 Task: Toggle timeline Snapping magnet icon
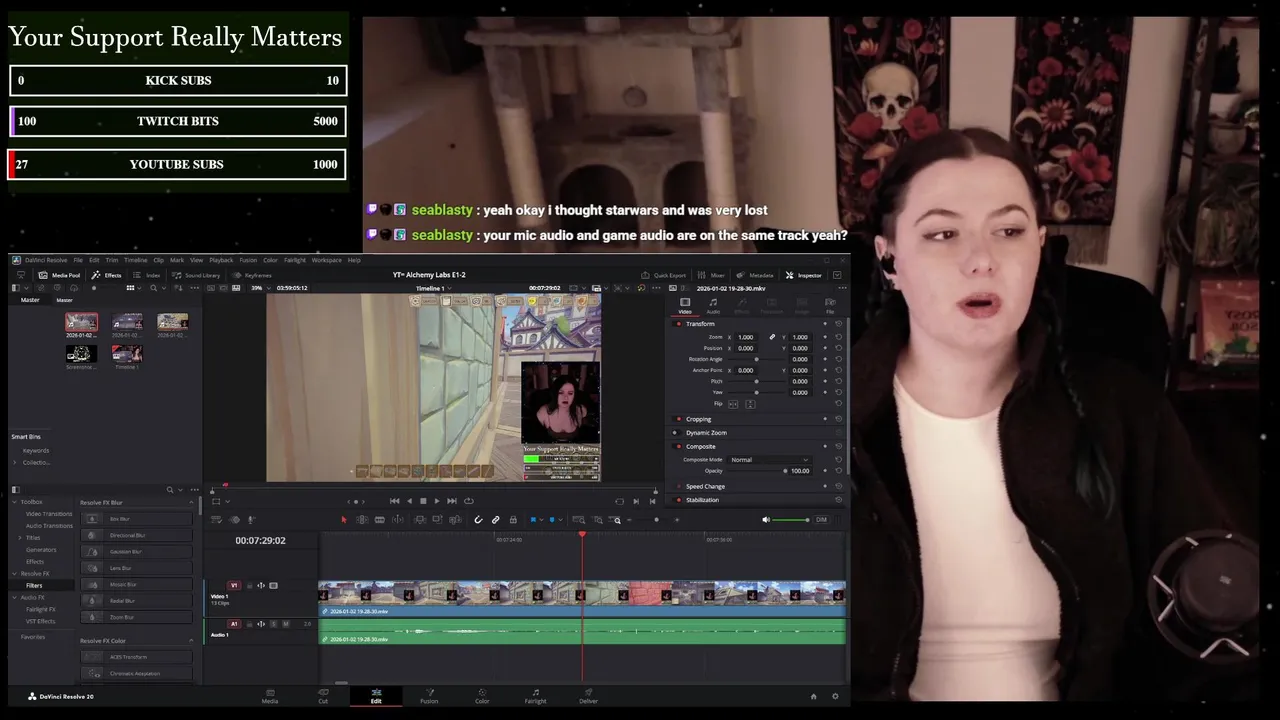478,520
